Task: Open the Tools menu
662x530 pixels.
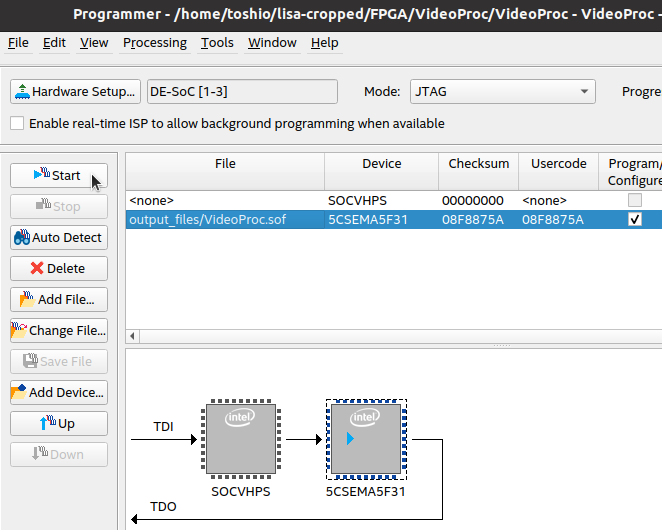Action: pos(217,43)
